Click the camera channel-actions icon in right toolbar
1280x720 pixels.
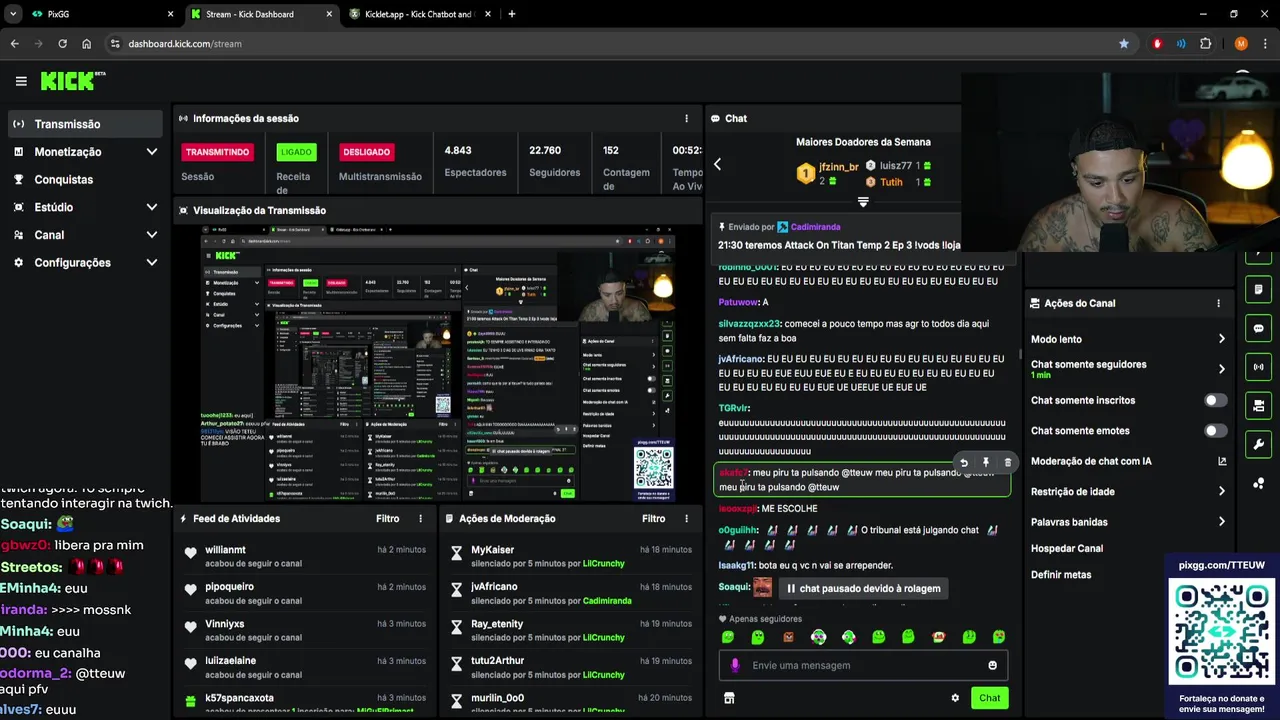[x=1258, y=406]
